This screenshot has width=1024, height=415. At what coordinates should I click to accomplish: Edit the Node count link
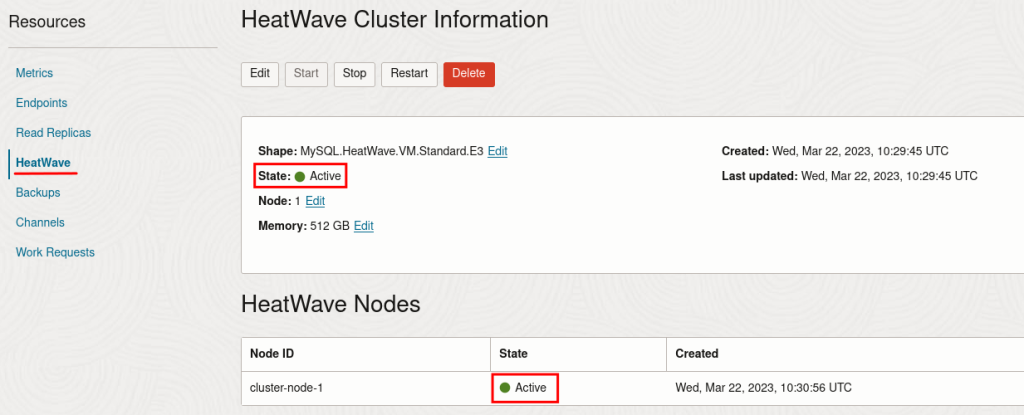pyautogui.click(x=315, y=201)
